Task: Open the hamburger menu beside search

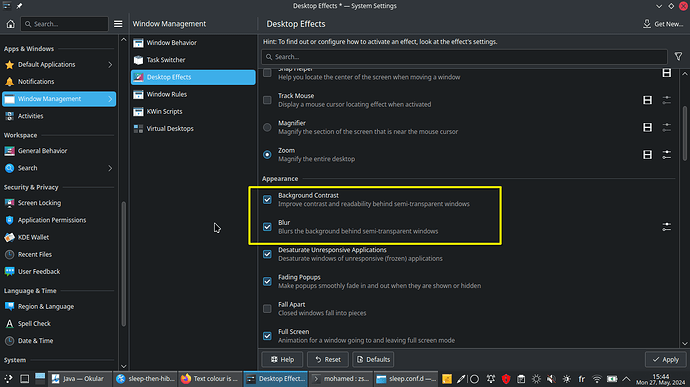Action: (118, 24)
